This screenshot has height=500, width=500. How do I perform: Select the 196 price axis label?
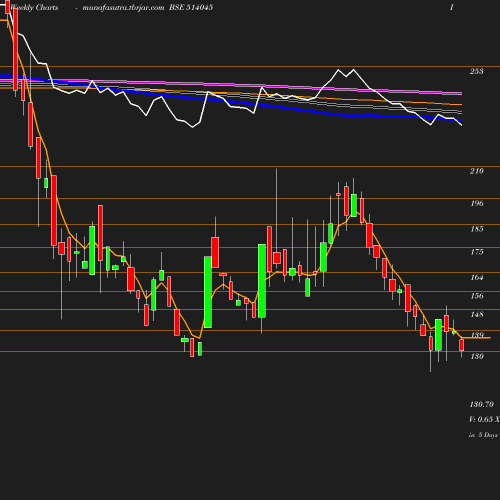click(477, 203)
